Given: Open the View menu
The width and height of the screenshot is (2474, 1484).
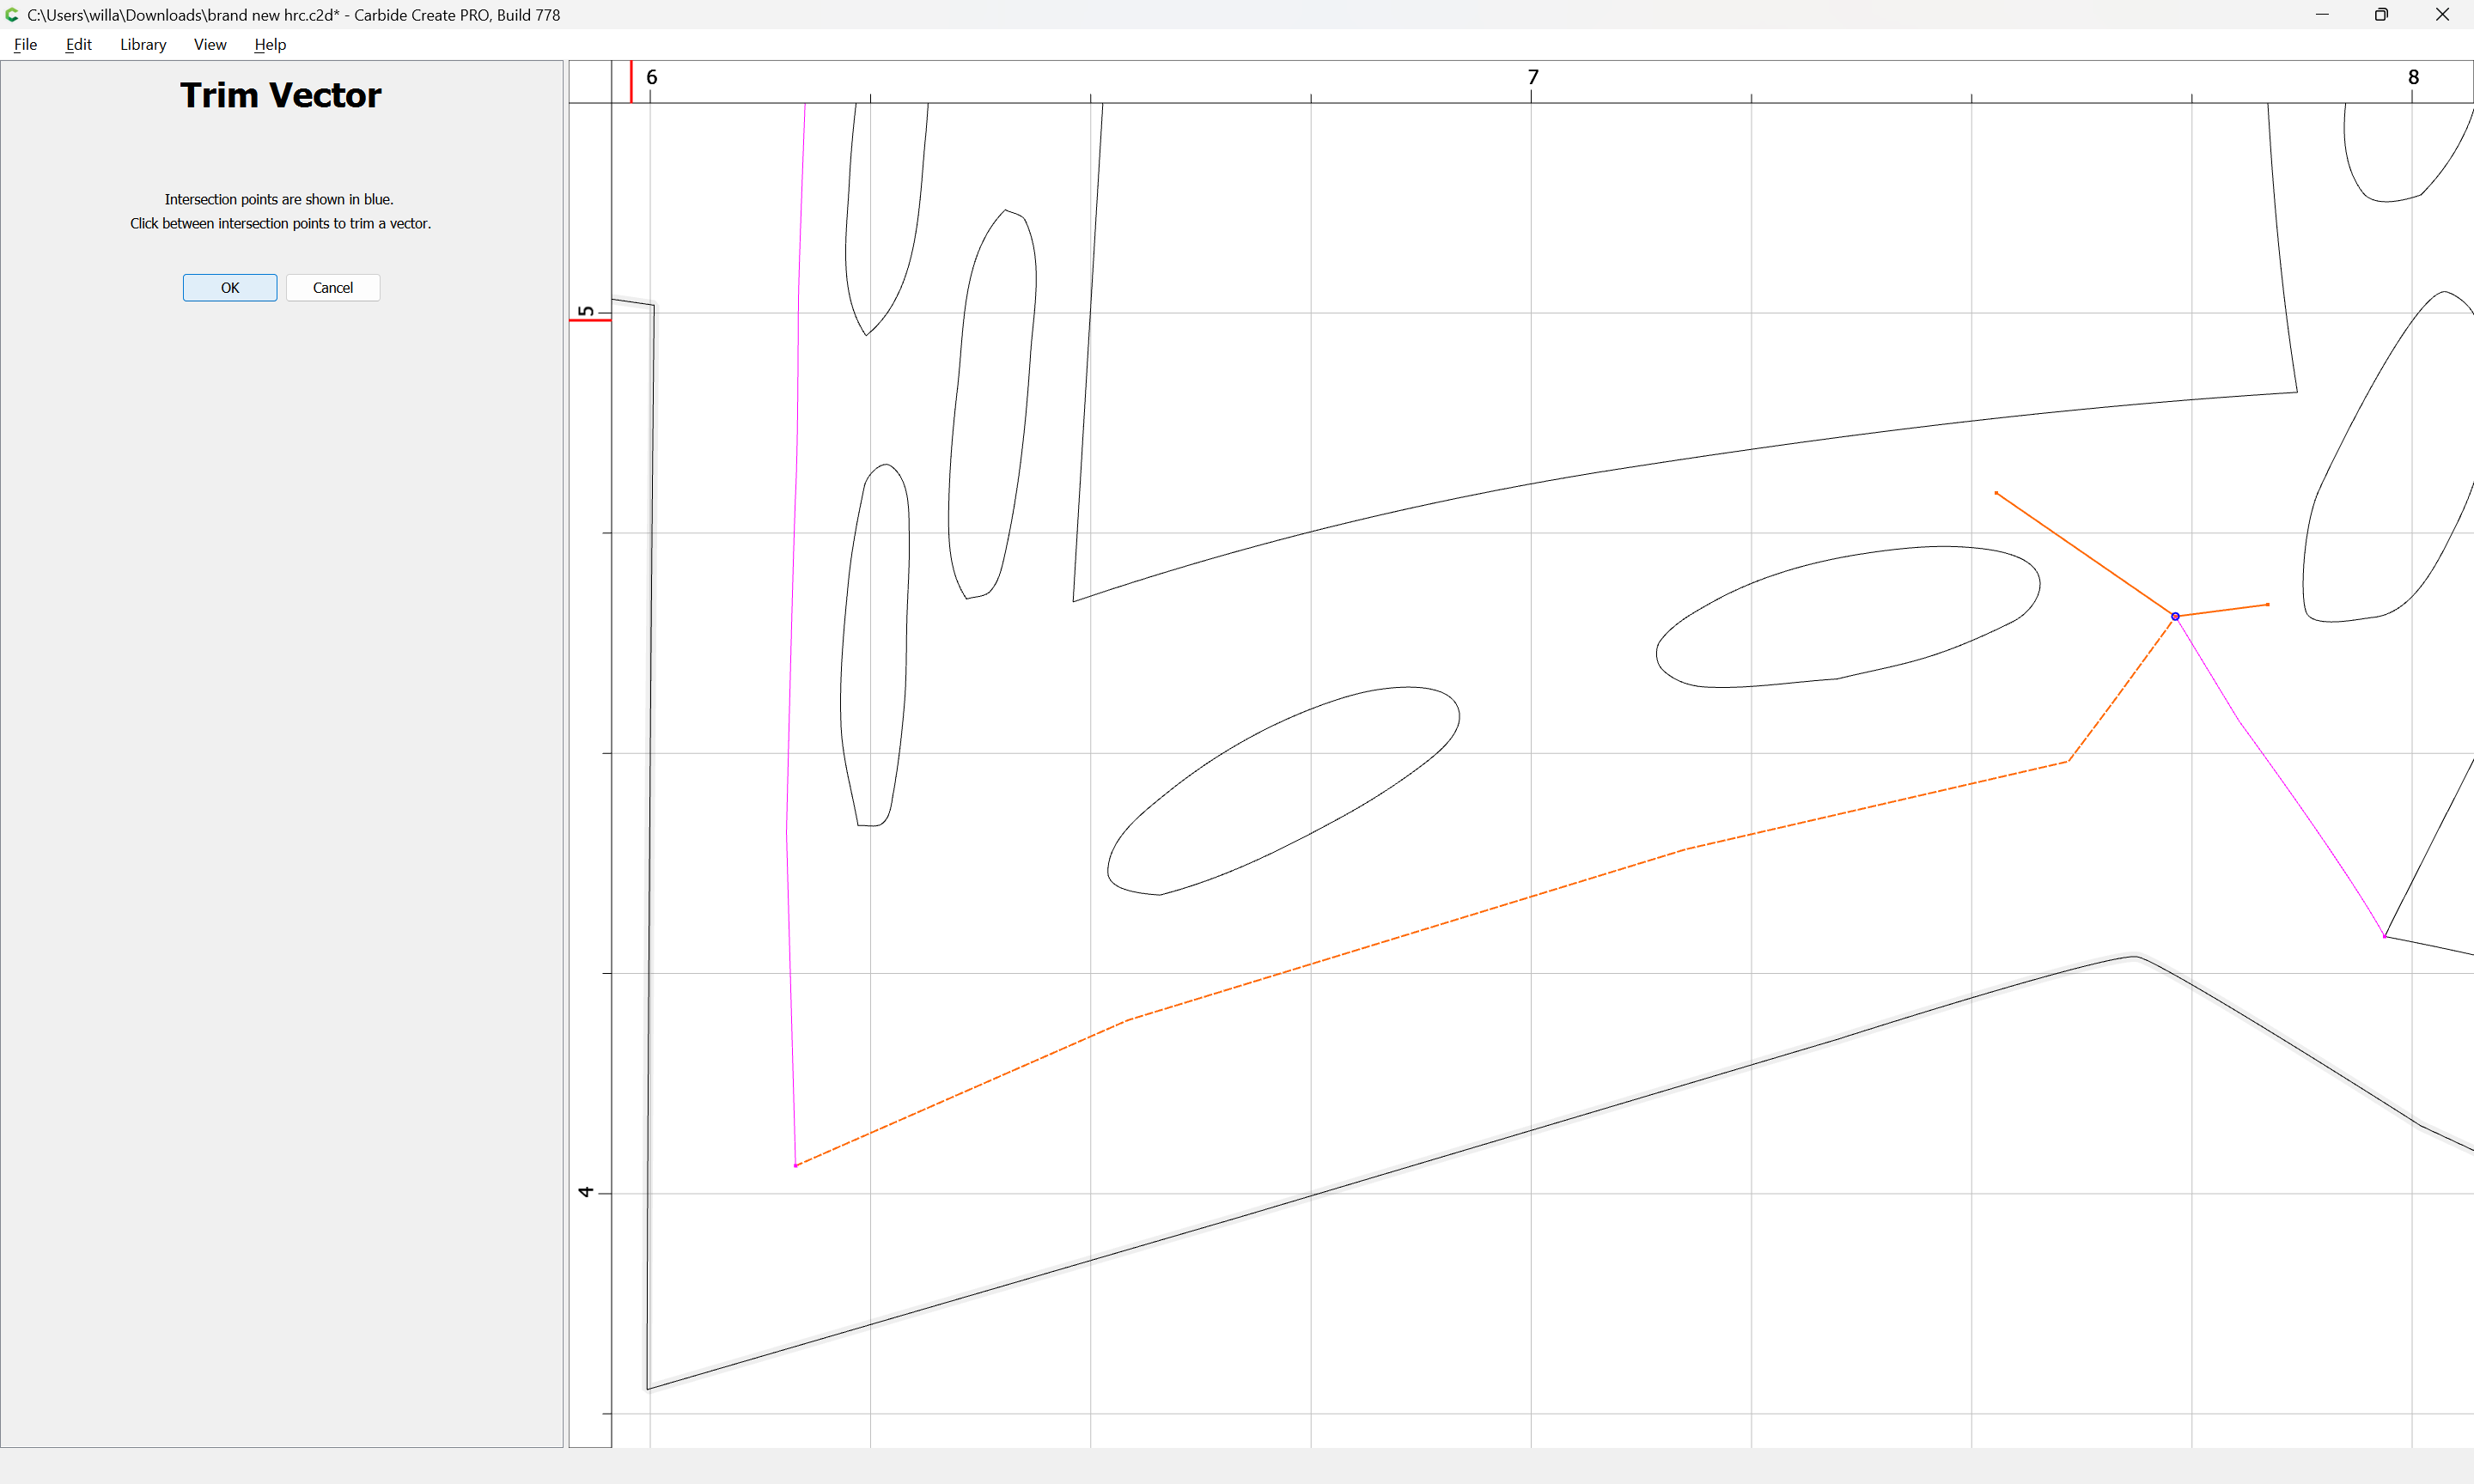Looking at the screenshot, I should click(210, 44).
